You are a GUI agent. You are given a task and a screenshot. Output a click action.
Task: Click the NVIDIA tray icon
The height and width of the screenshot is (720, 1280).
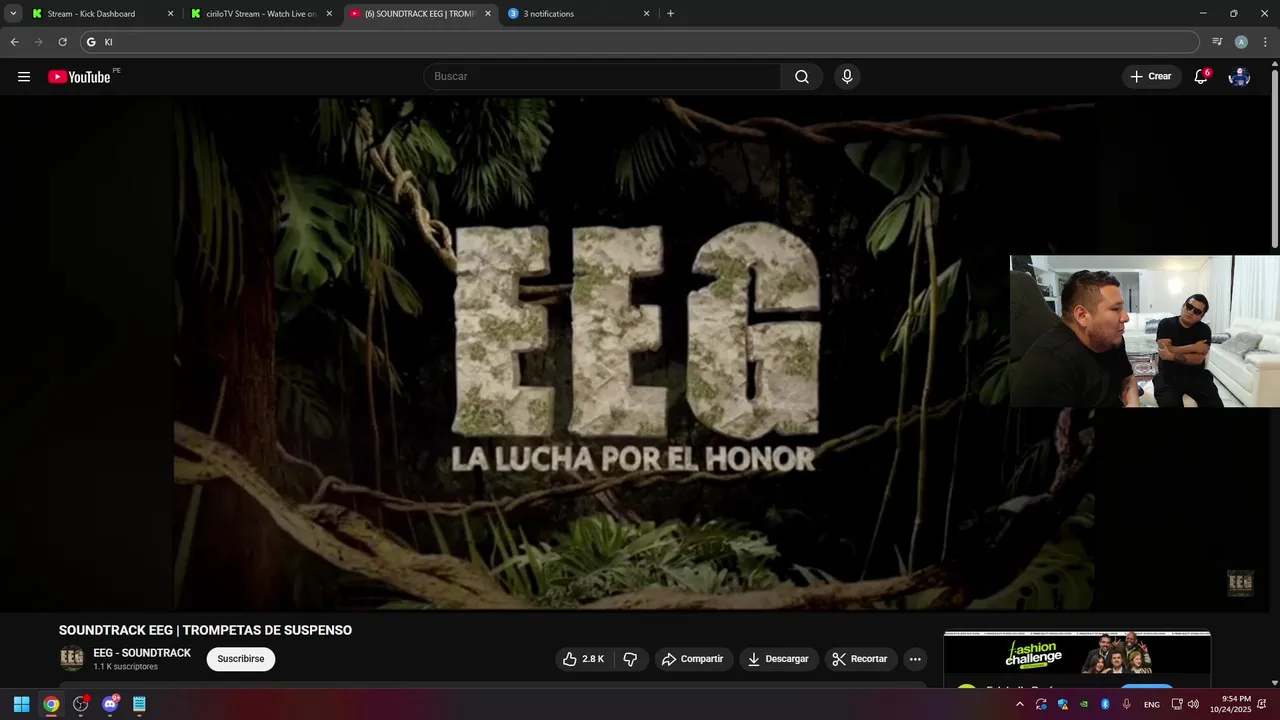pos(1084,704)
